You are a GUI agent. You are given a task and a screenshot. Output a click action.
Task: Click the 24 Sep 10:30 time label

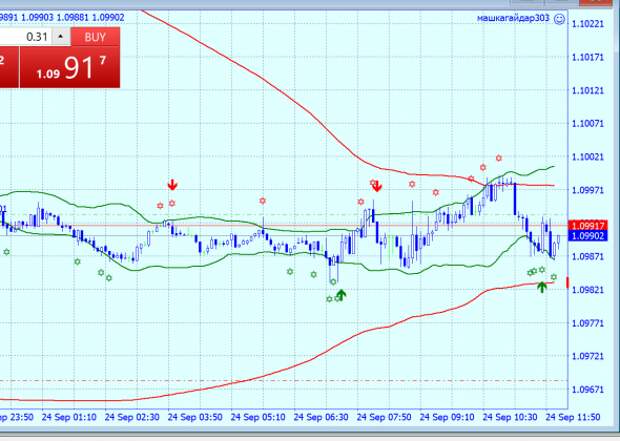(510, 417)
